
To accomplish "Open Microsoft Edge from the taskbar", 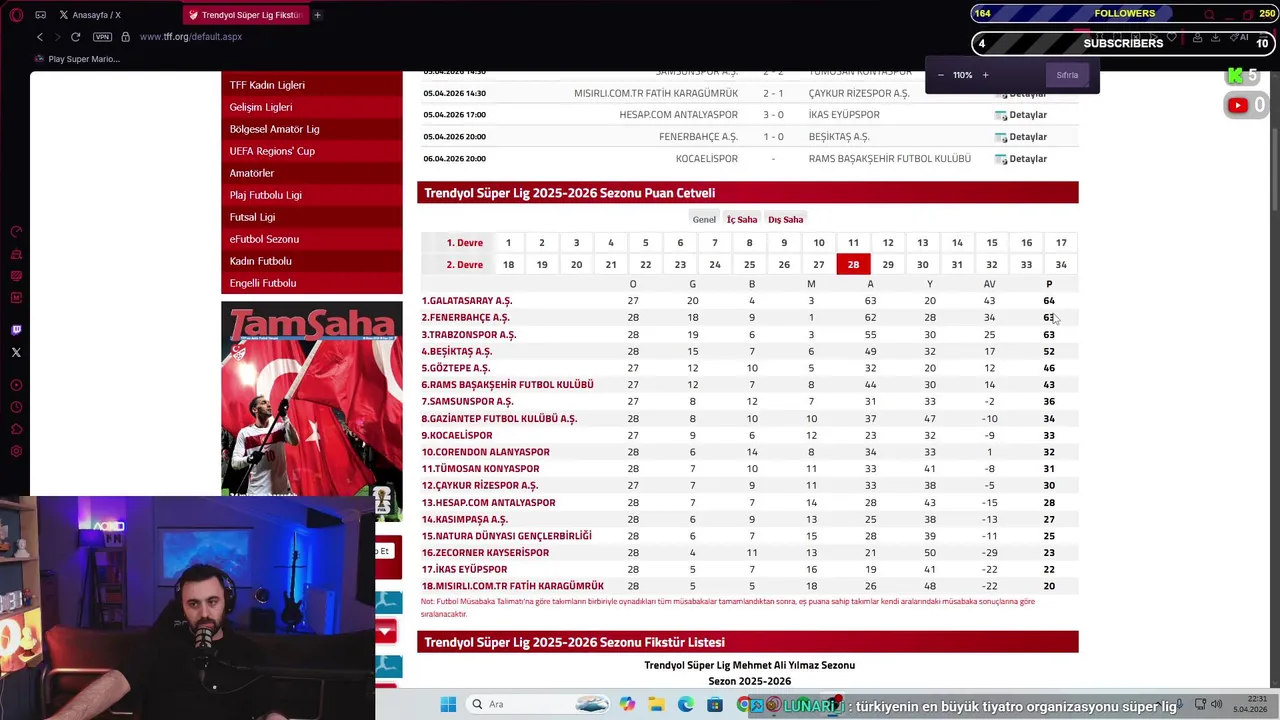I will click(x=685, y=704).
